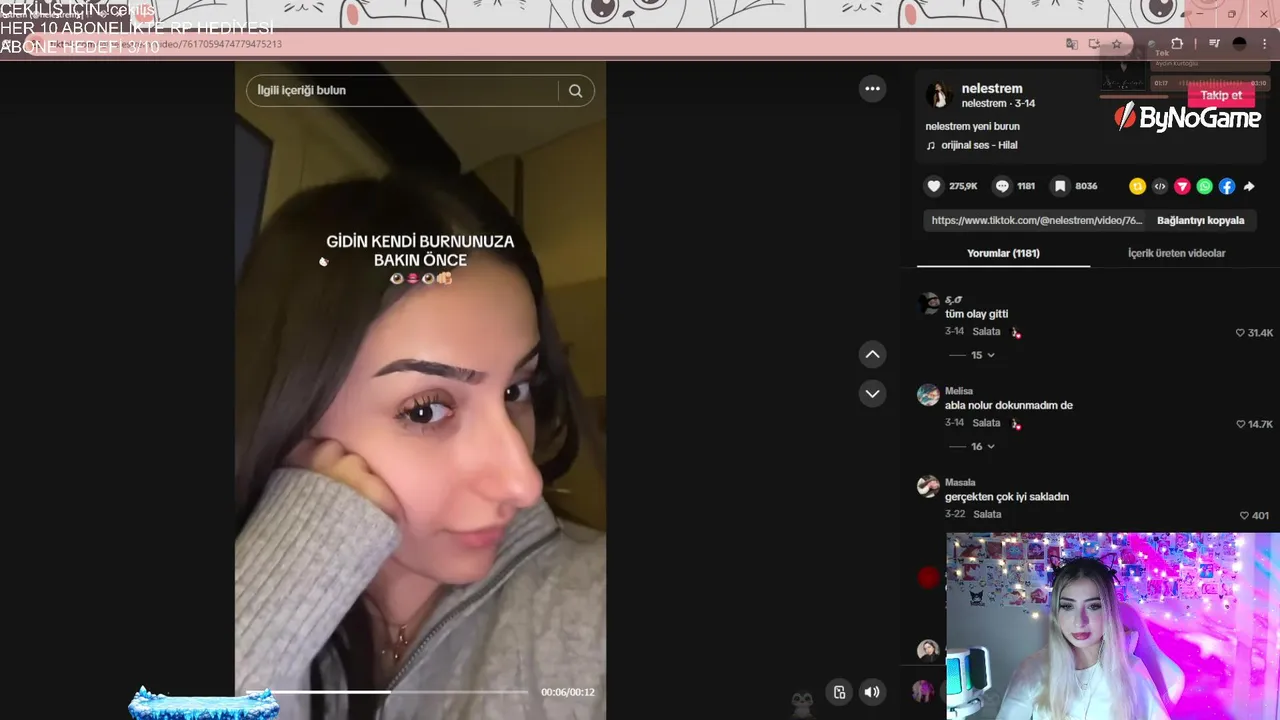
Task: Like the comment "gerçekten çok iyi sakladın"
Action: tap(1245, 516)
